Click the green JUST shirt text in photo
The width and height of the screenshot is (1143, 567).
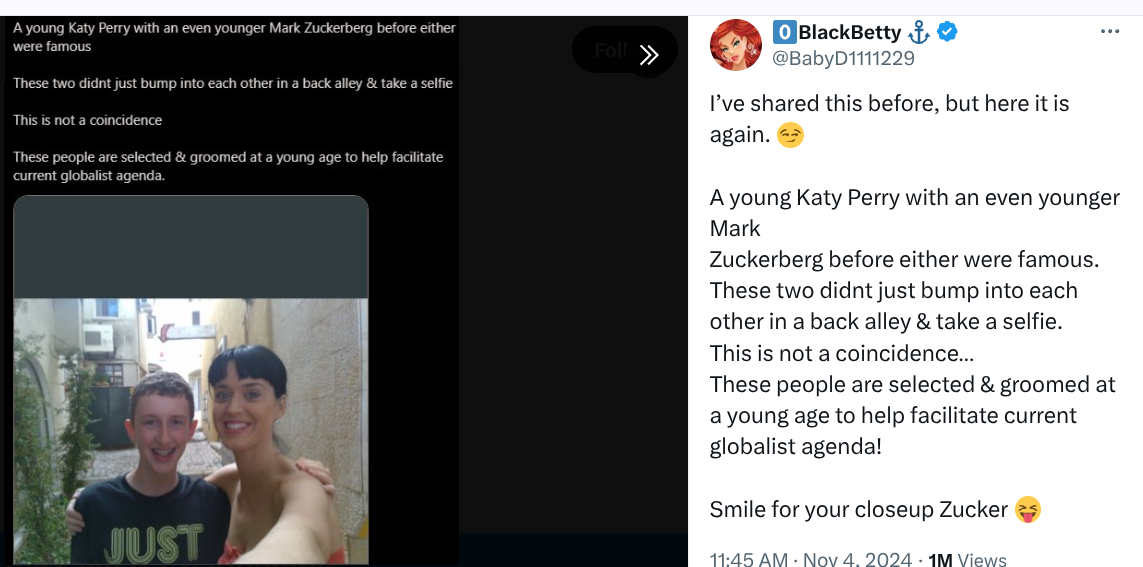(152, 543)
